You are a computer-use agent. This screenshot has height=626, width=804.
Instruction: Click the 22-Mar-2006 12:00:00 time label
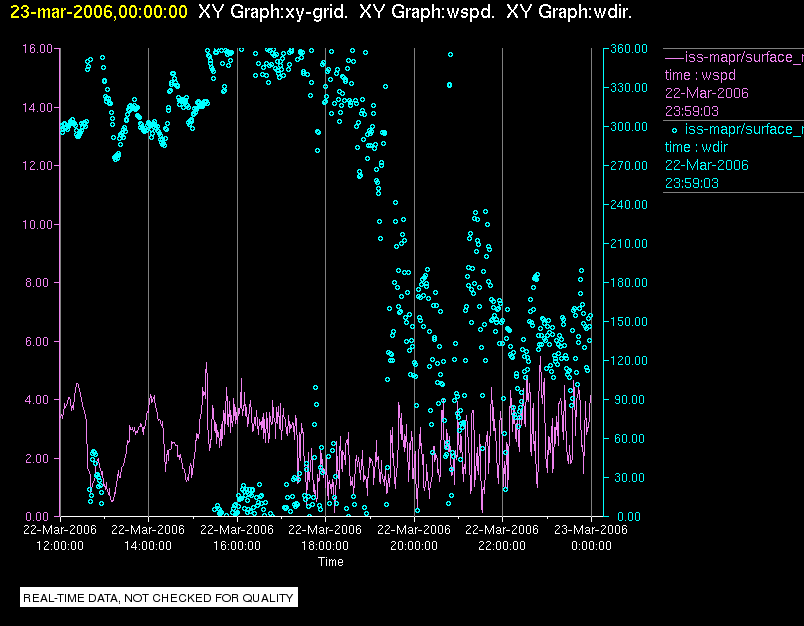(60, 537)
